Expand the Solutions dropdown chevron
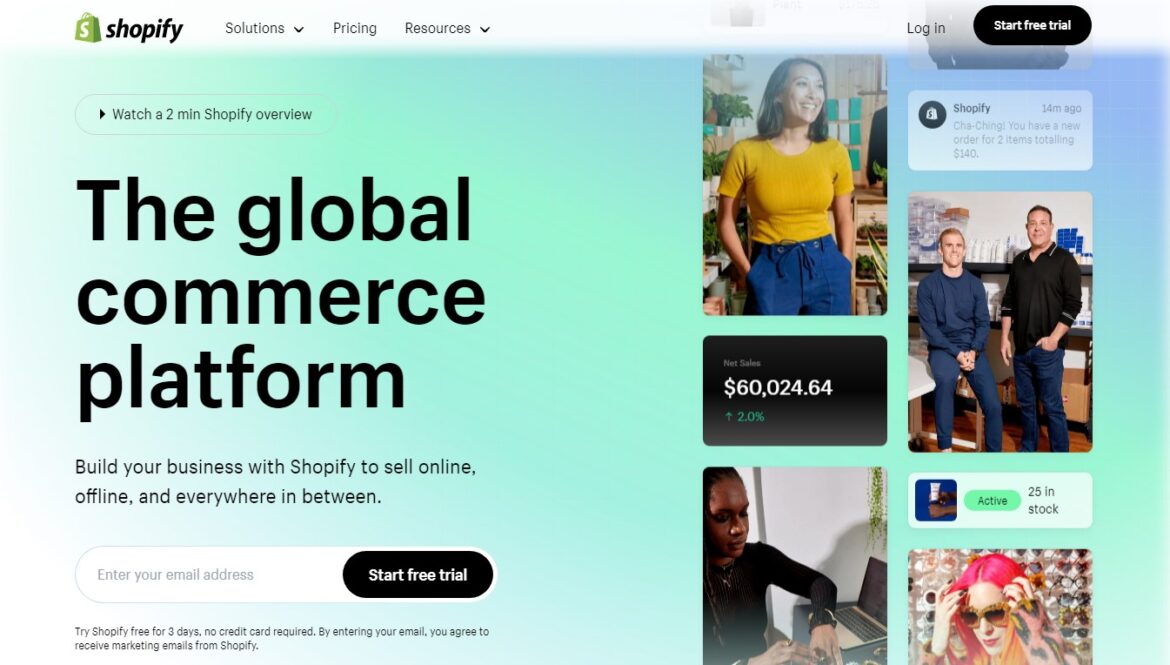The height and width of the screenshot is (665, 1170). click(x=298, y=30)
